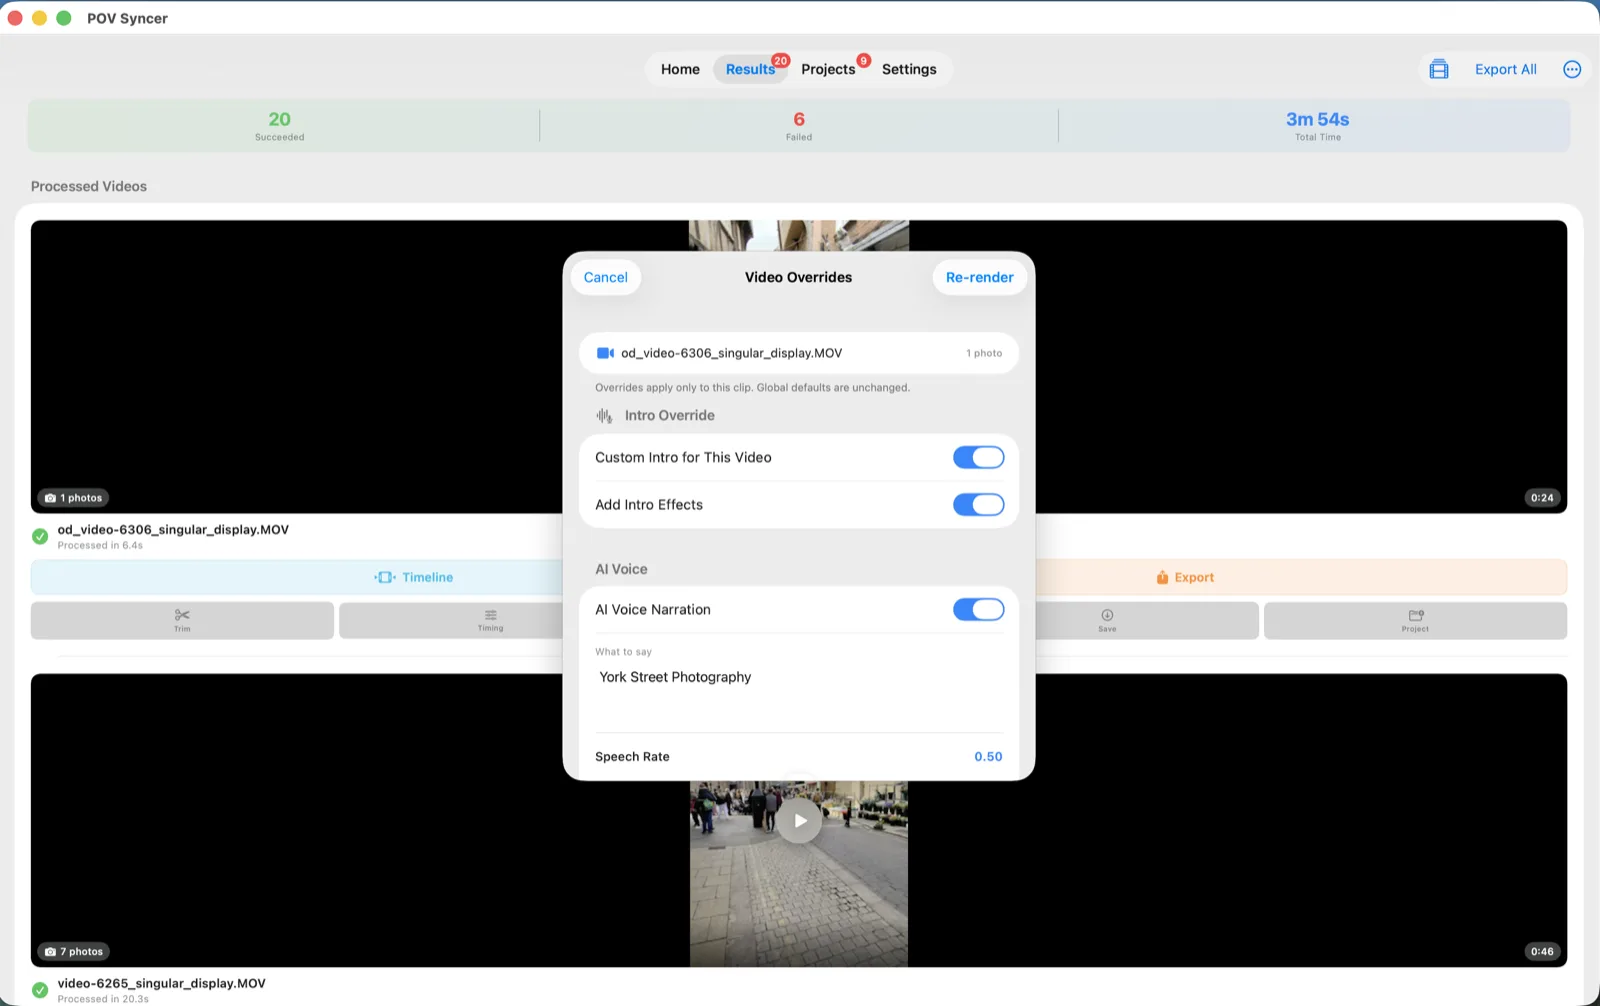Play the video-6265 street clip
The width and height of the screenshot is (1600, 1006).
point(800,821)
